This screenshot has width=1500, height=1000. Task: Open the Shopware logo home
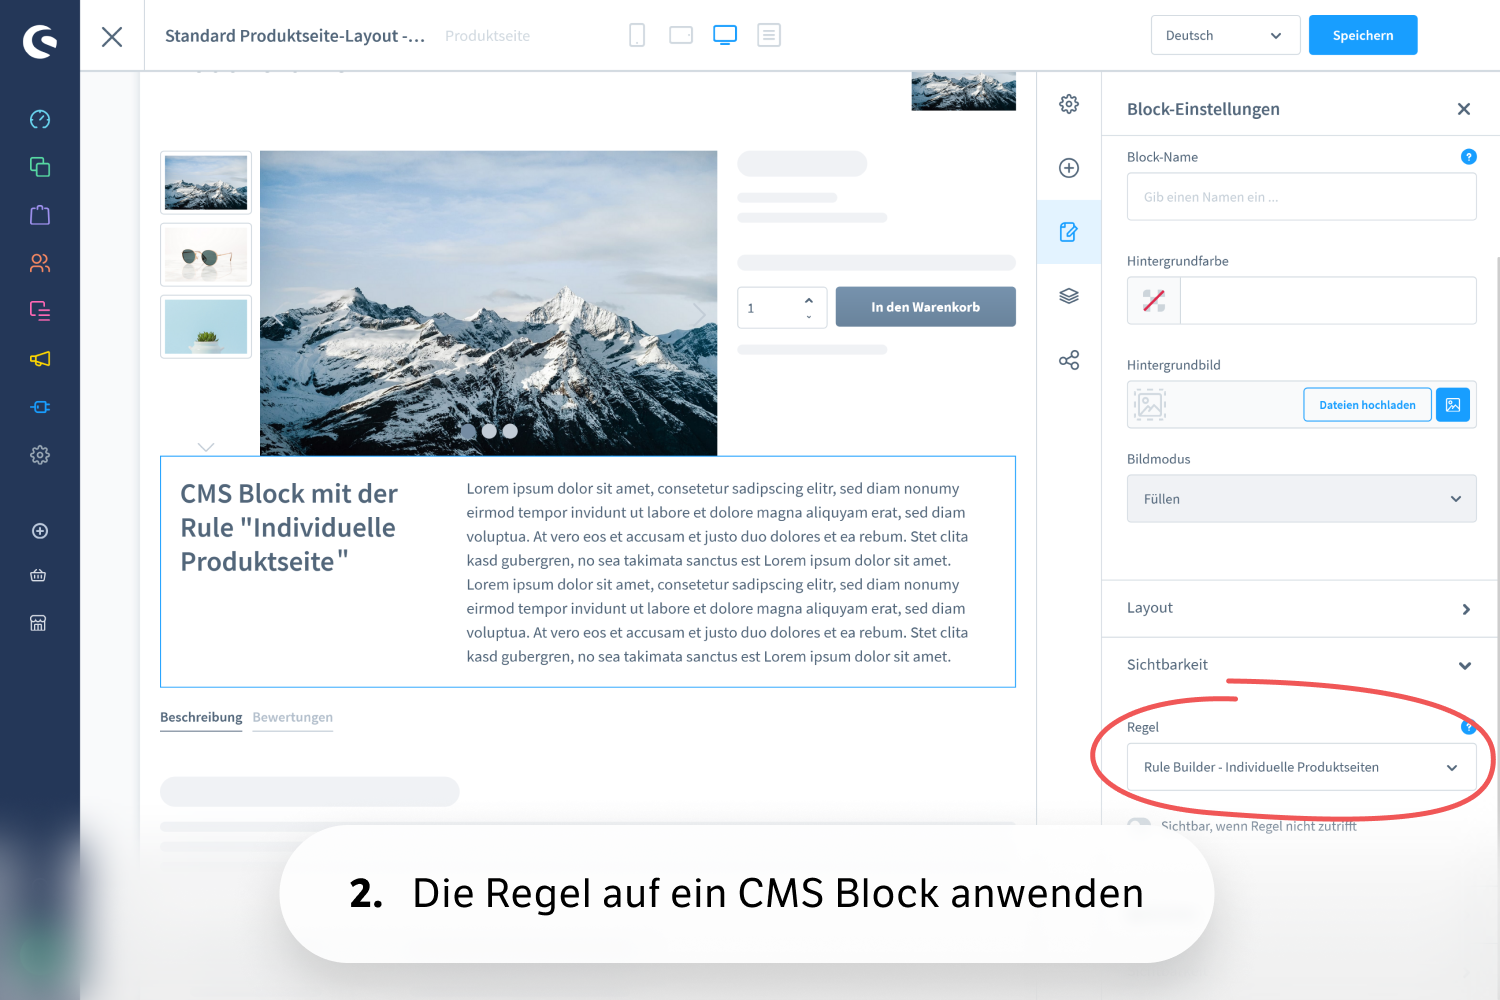click(x=40, y=41)
